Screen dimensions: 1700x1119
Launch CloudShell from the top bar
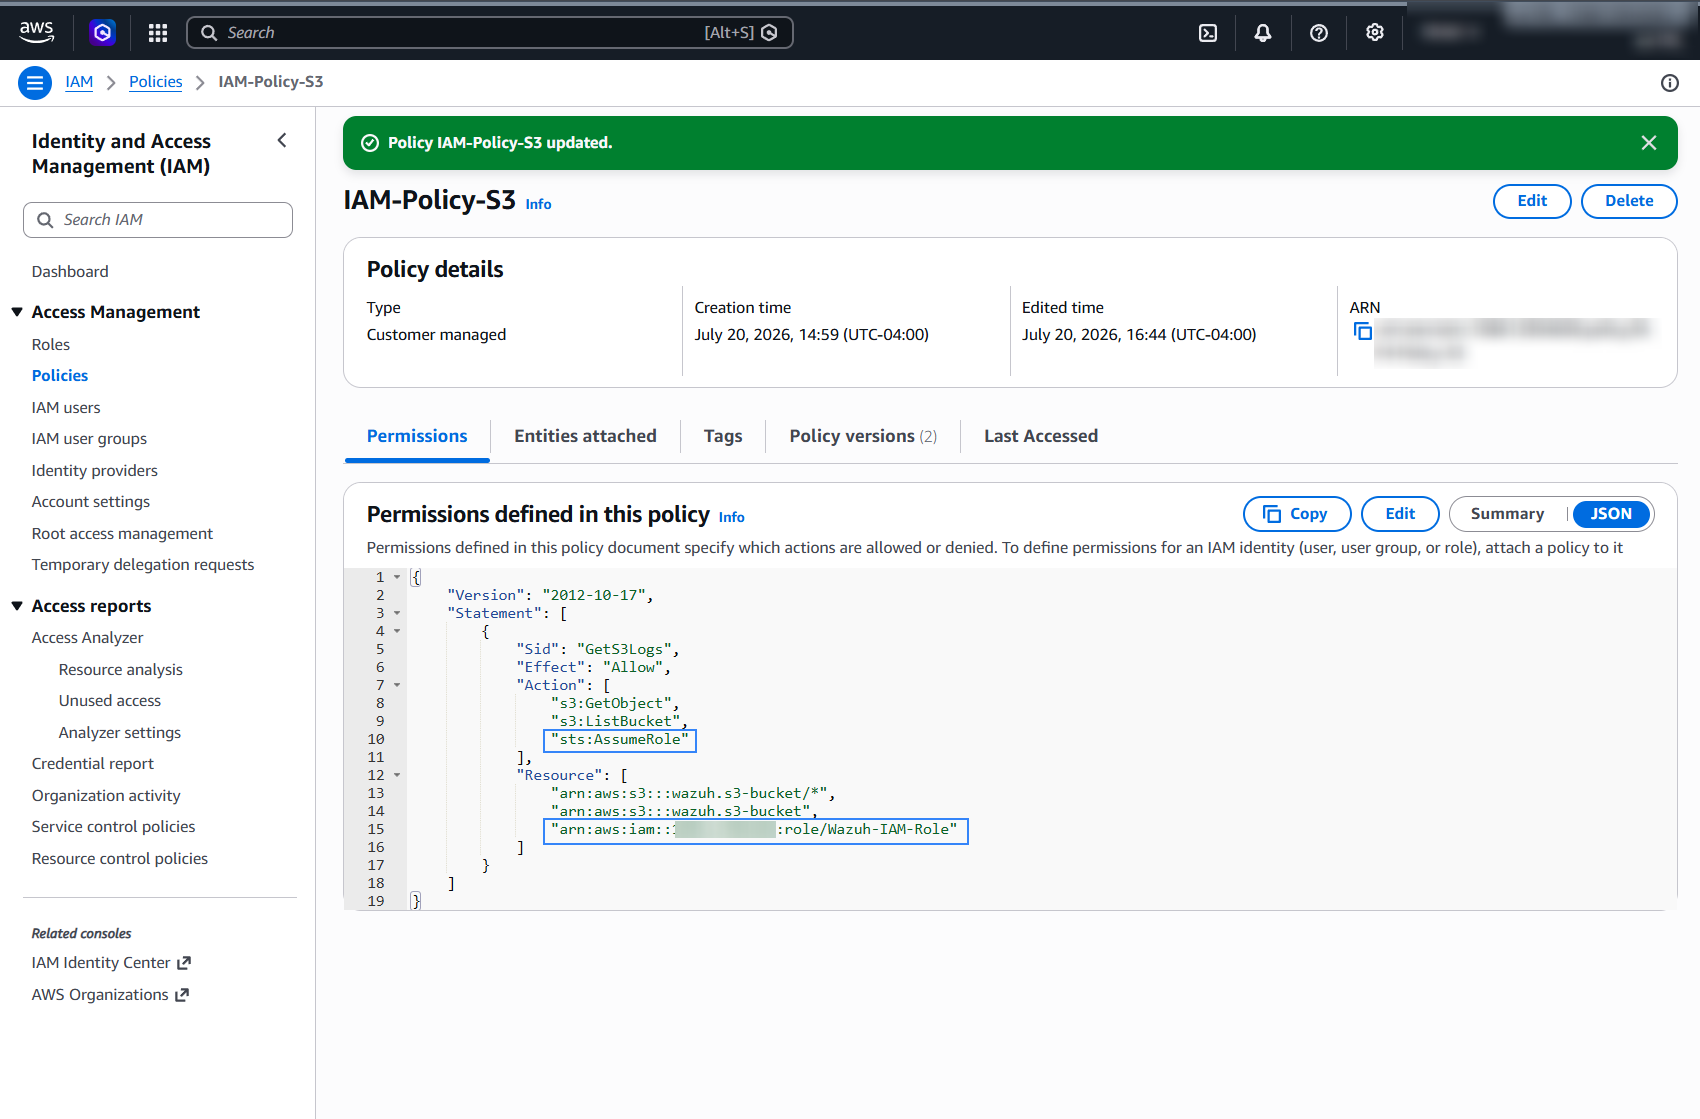pos(1208,33)
